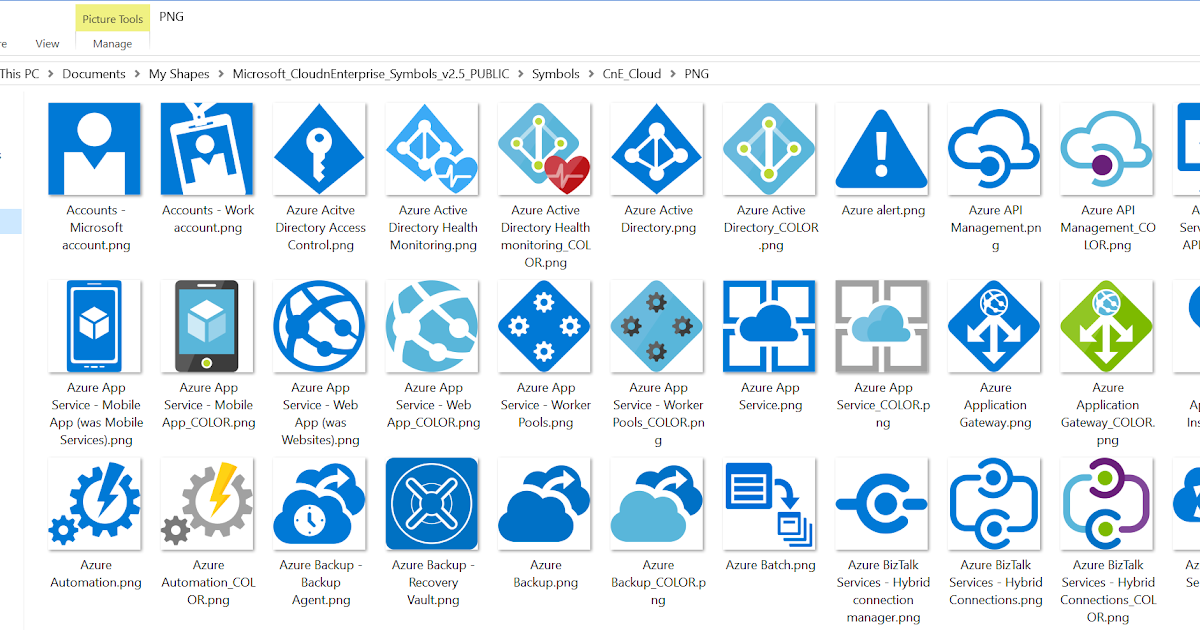1200x630 pixels.
Task: Go to Microsoft_CloudnEnterprise_Symbols_v2.5_PUBLIC breadcrumb
Action: [x=371, y=74]
